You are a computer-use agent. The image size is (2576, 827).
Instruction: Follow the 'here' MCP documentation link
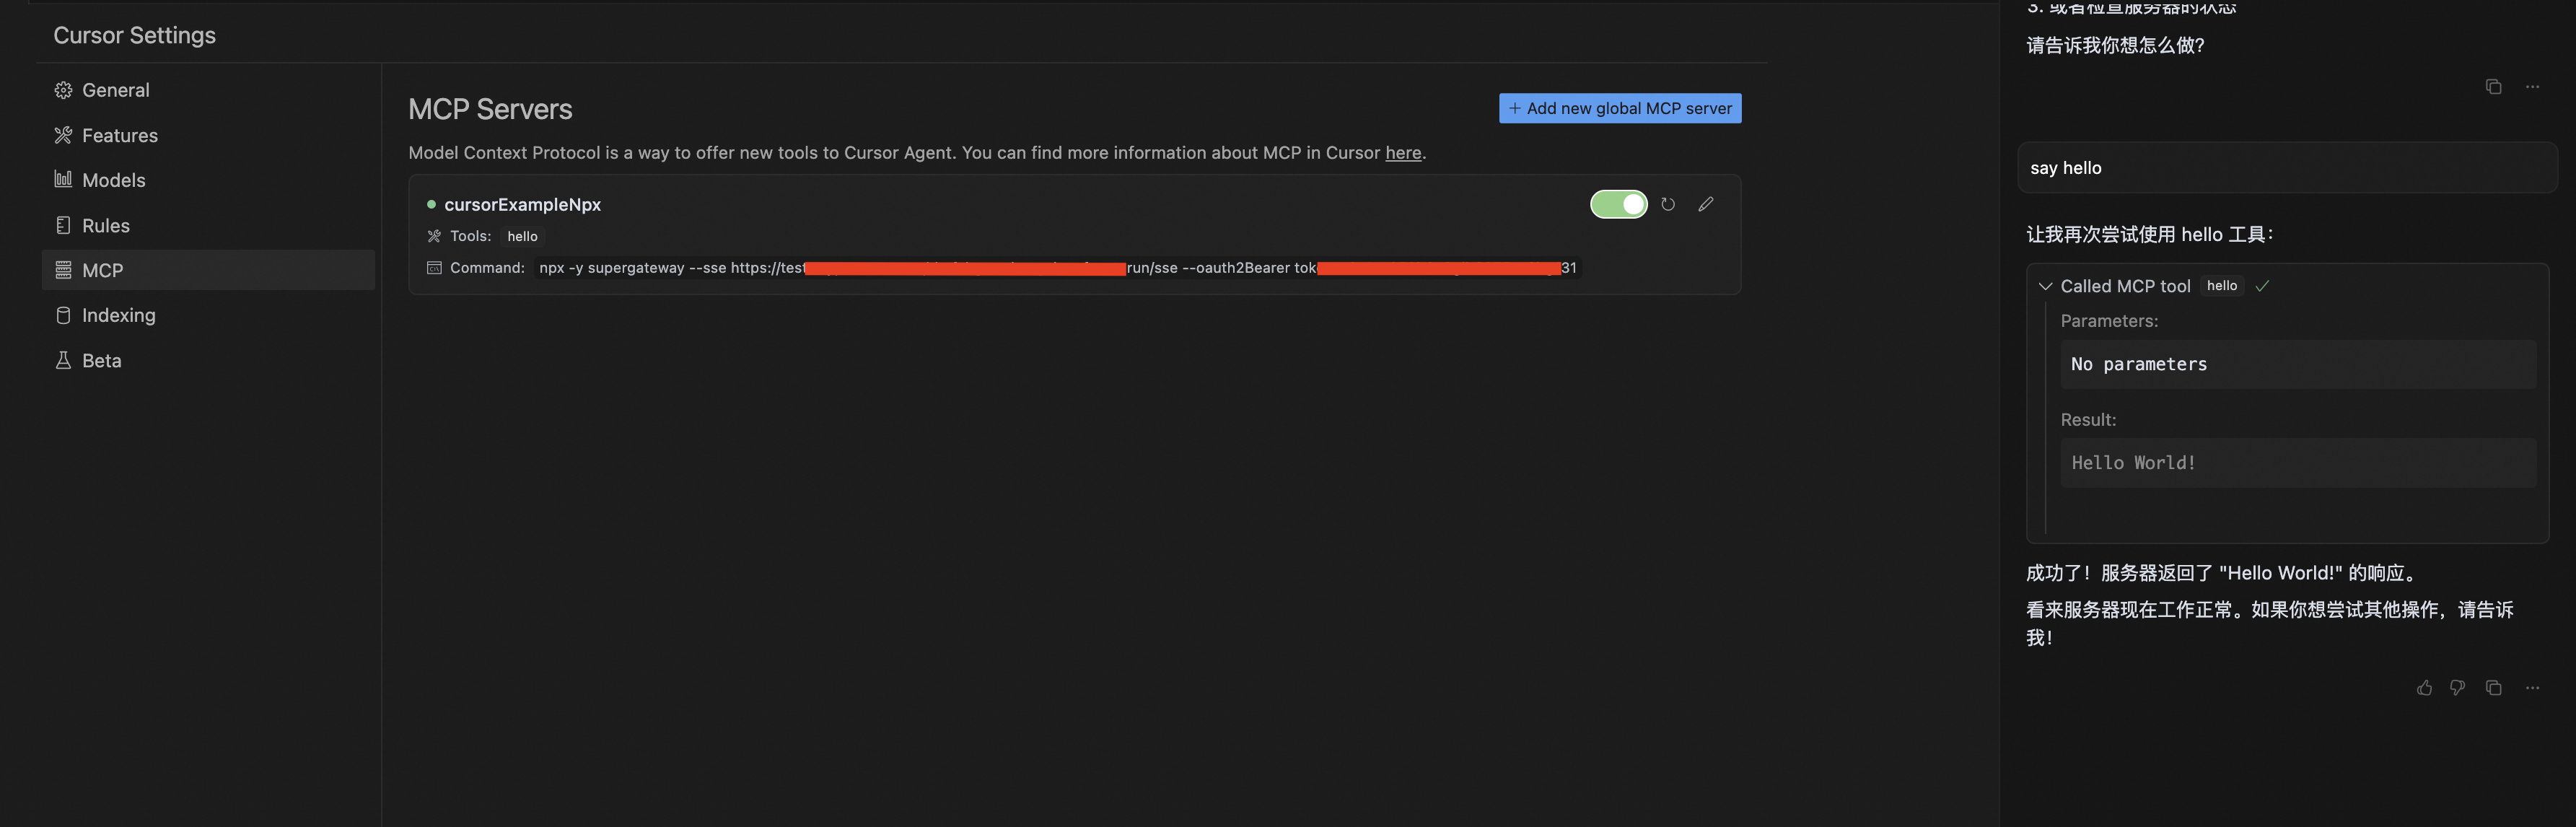pos(1402,153)
